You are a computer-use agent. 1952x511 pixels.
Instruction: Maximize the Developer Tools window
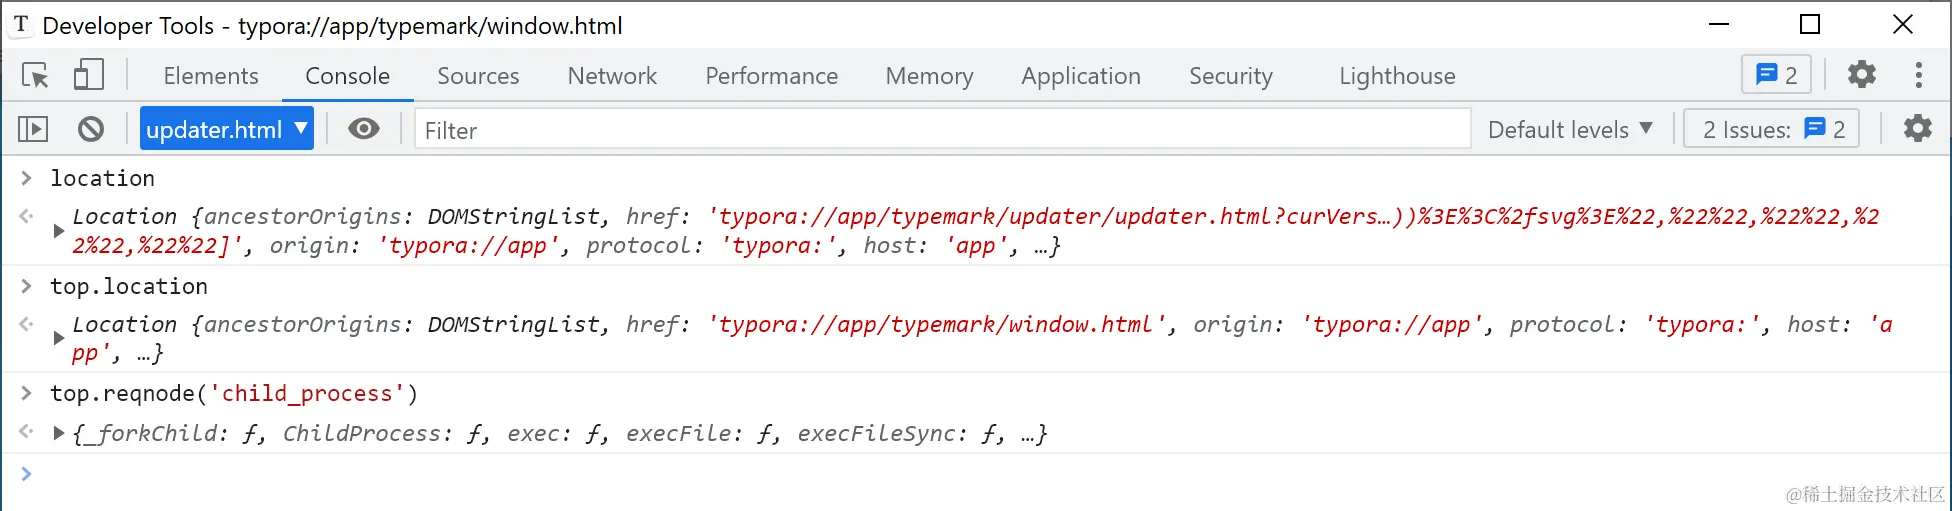point(1809,24)
